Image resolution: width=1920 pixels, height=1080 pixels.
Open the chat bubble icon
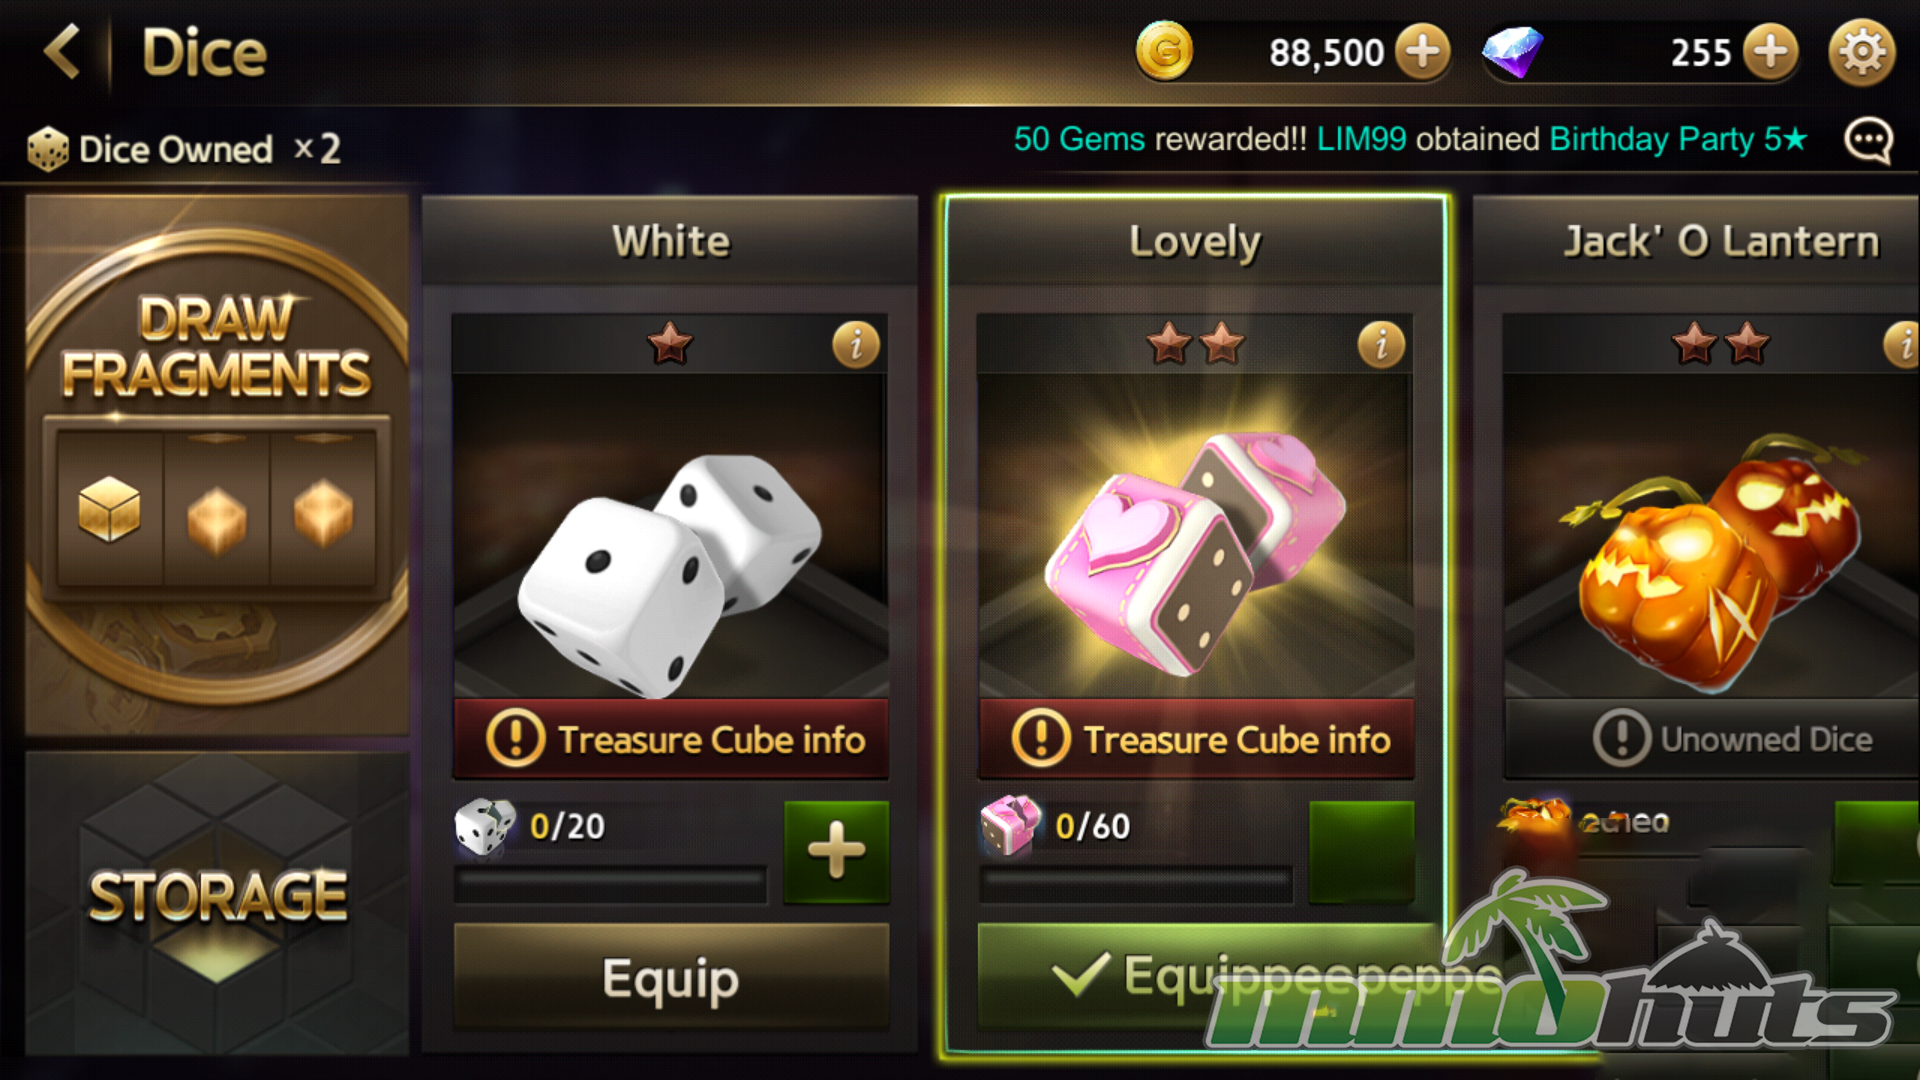[1868, 141]
